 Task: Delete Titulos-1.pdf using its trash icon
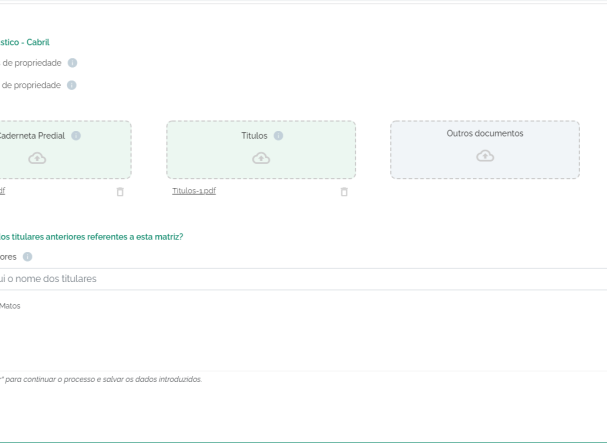[x=344, y=191]
